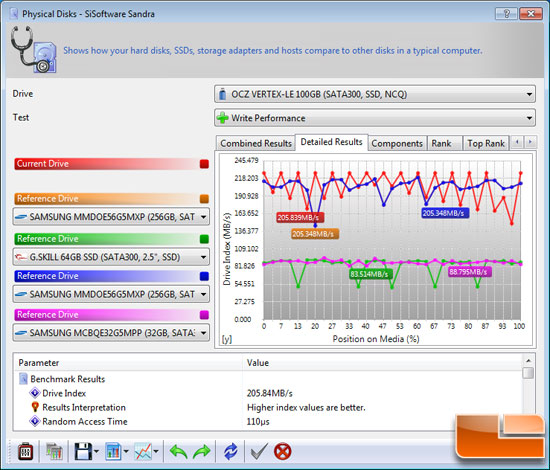Toggle the green Reference Drive color square
The image size is (550, 470).
coord(204,239)
